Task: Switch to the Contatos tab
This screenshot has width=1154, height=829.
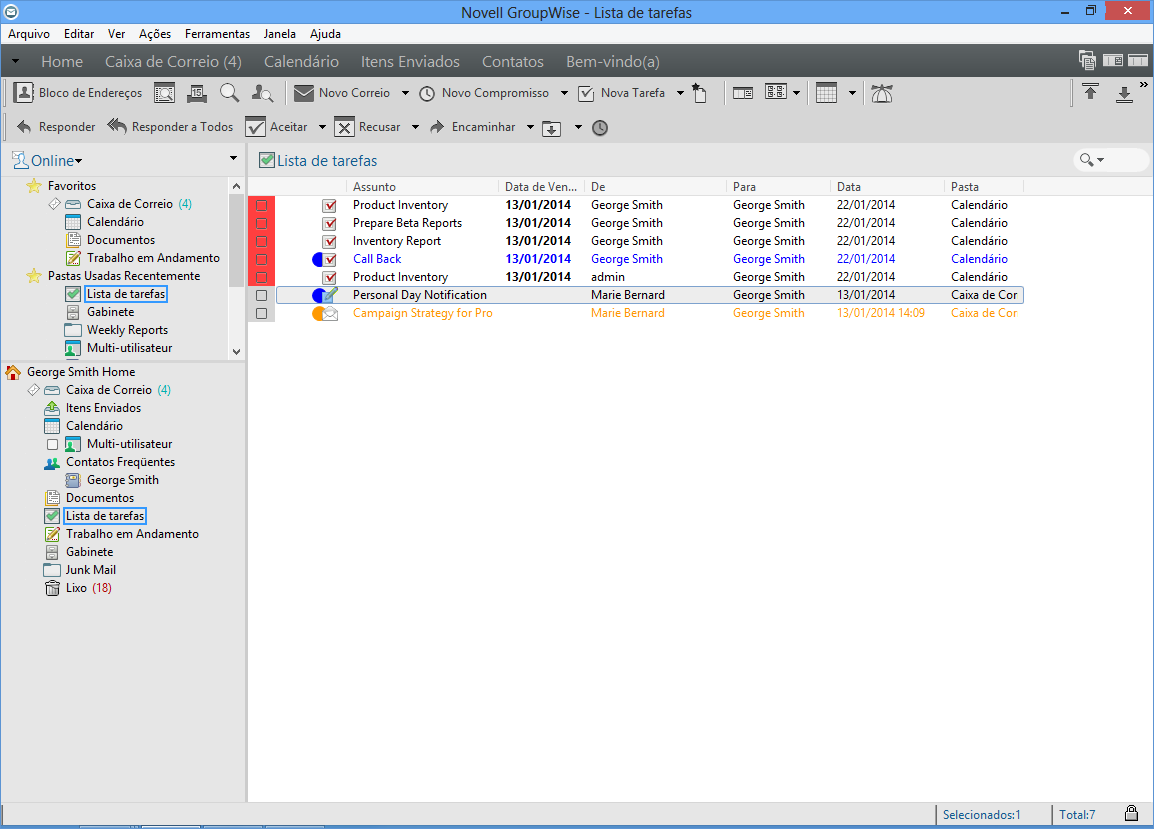Action: pyautogui.click(x=512, y=61)
